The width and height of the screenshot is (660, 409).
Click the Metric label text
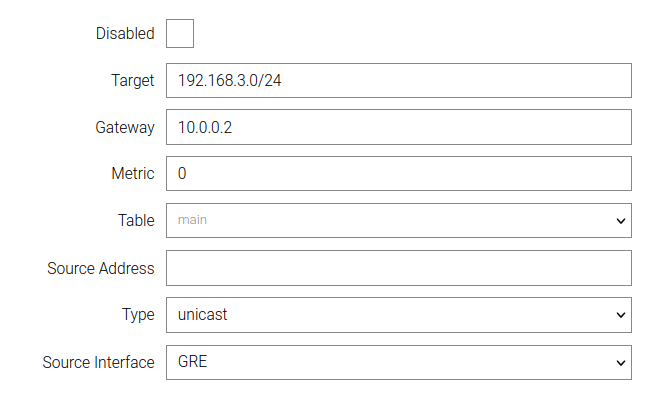133,174
